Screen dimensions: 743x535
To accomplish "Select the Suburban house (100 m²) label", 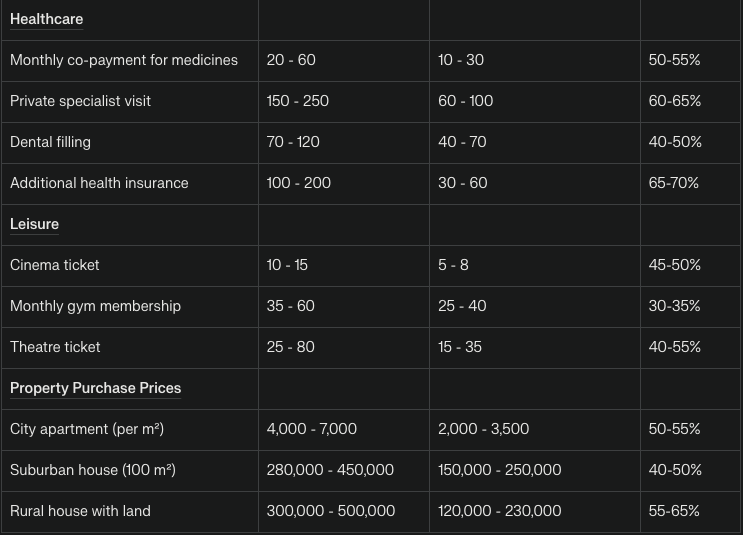I will 93,470.
